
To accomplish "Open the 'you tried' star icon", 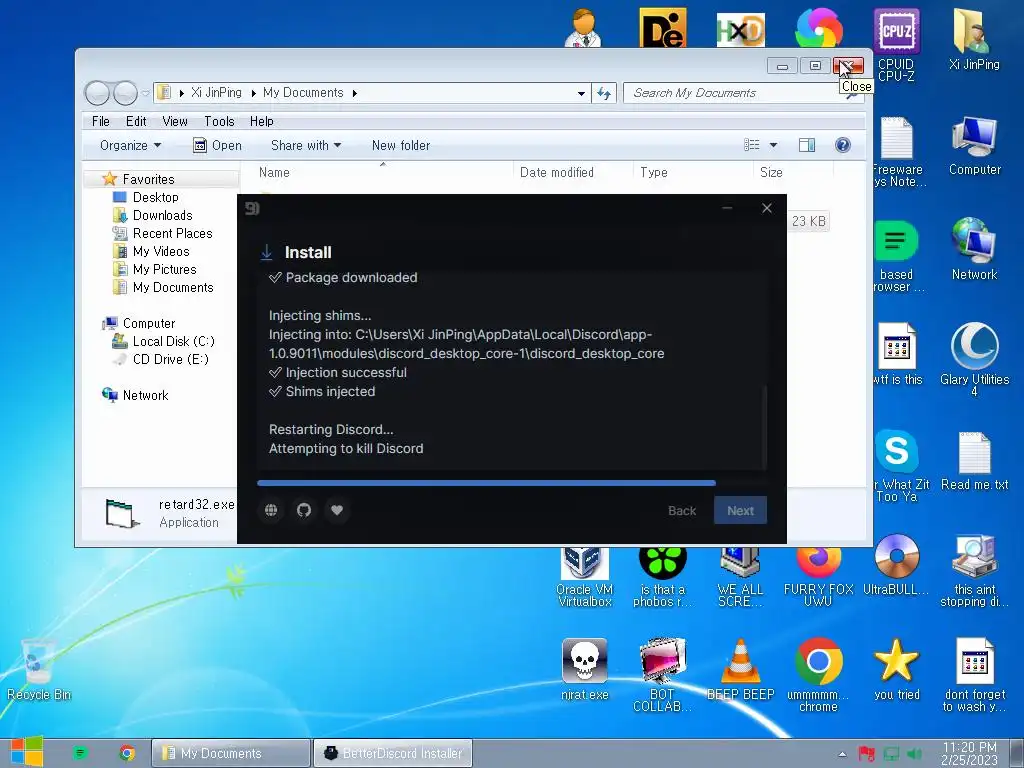I will click(896, 669).
